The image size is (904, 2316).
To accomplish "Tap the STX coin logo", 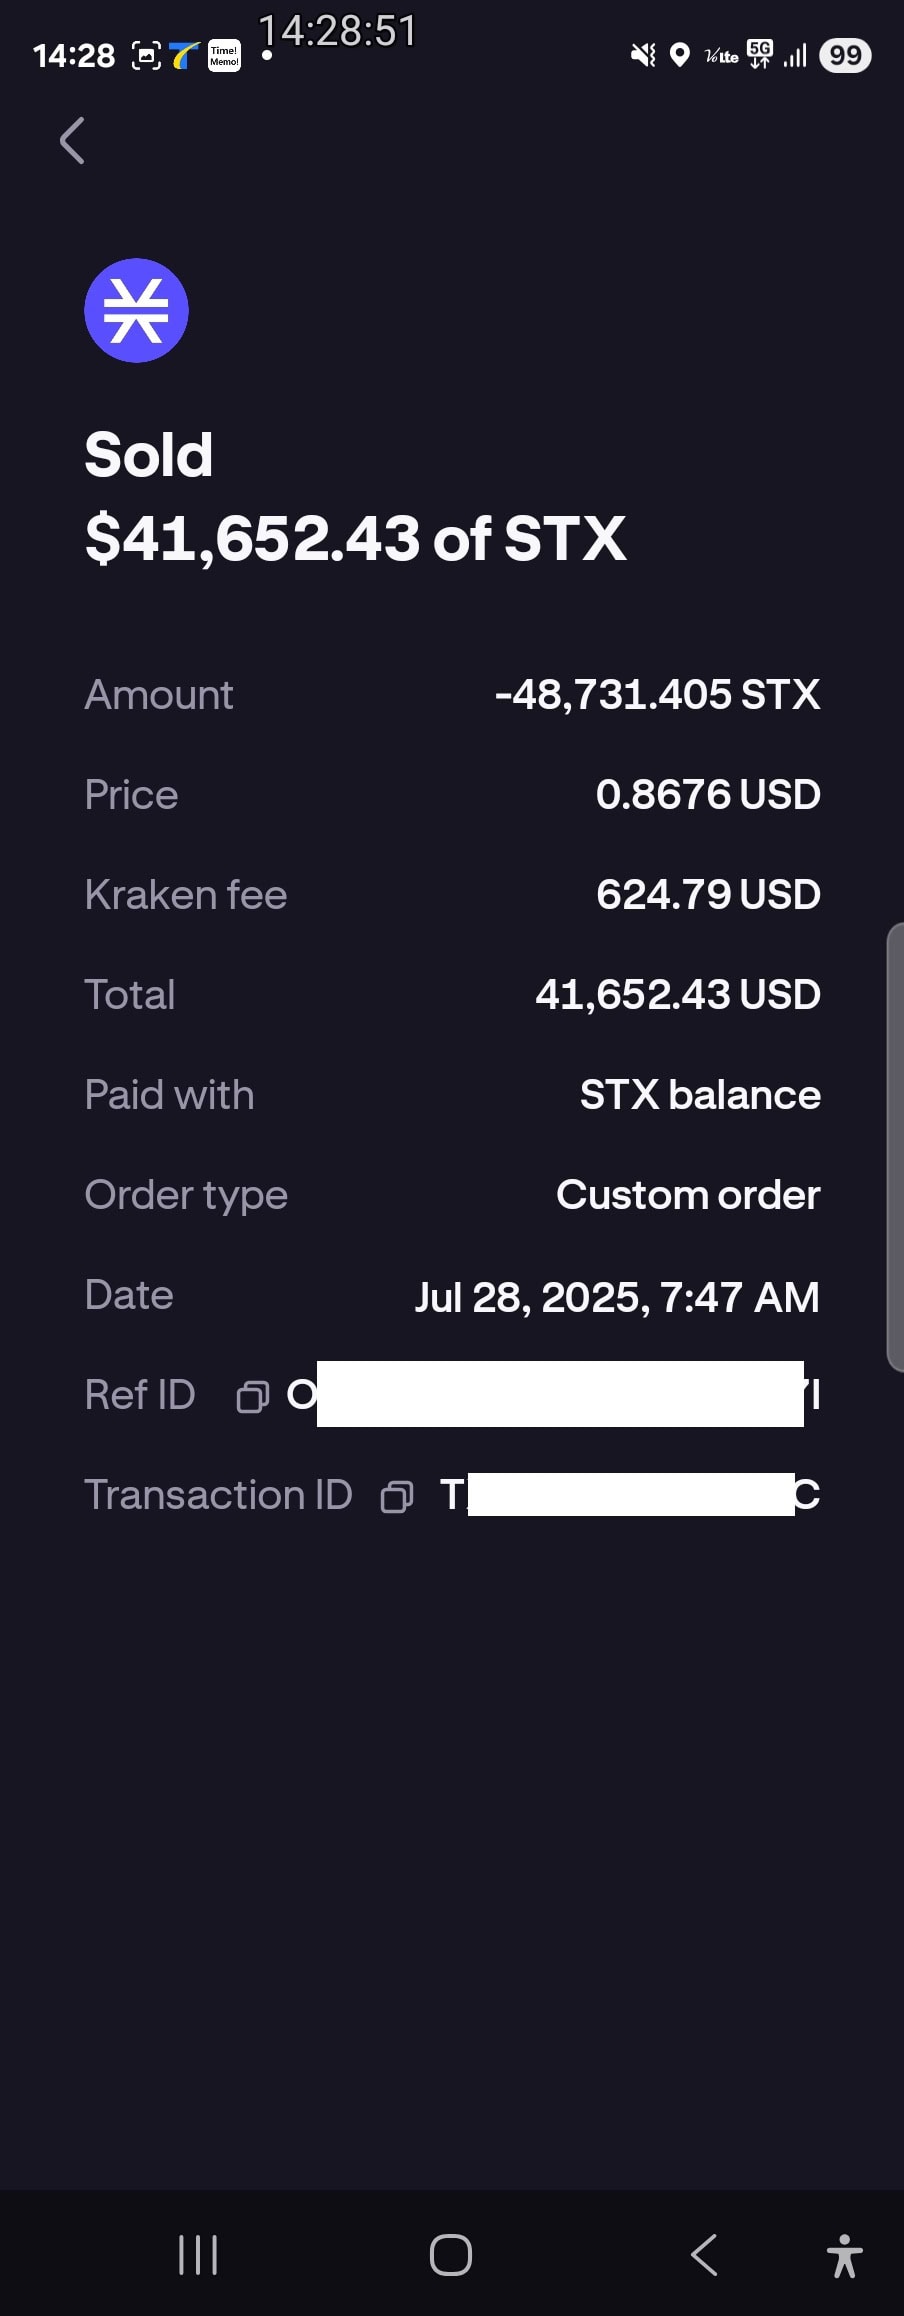I will click(x=136, y=310).
